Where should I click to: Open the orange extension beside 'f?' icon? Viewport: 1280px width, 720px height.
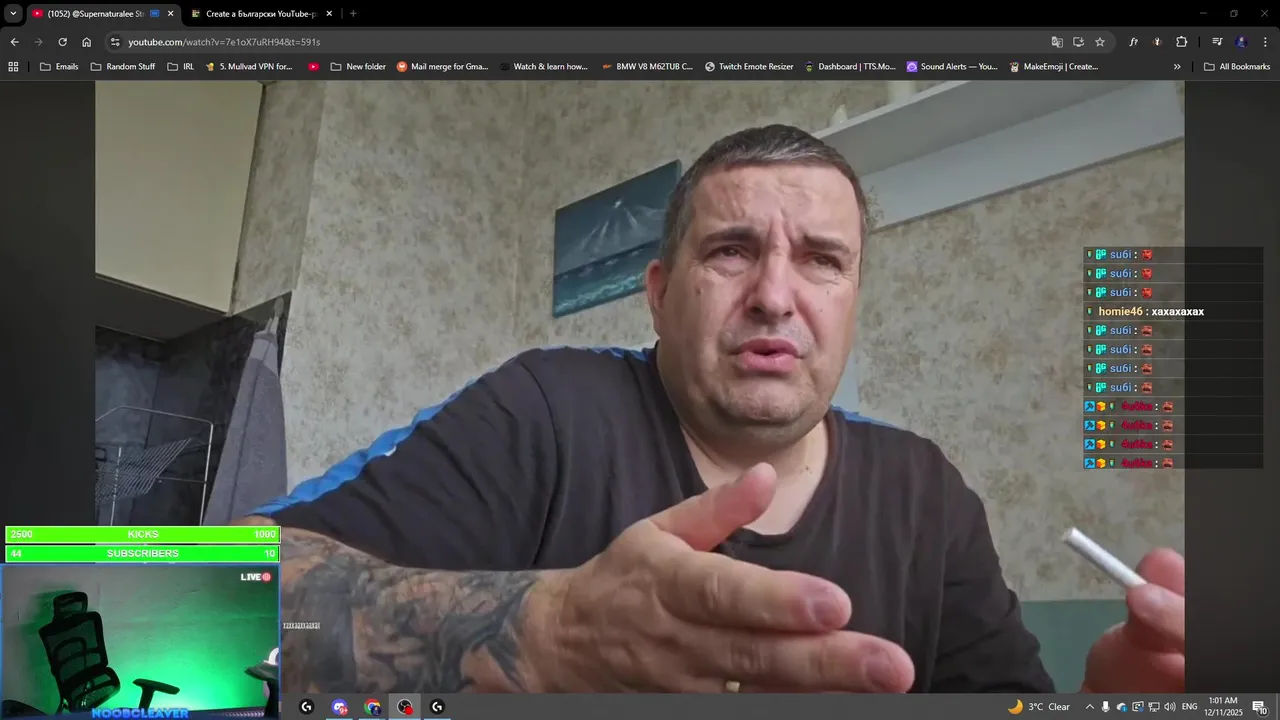1157,42
